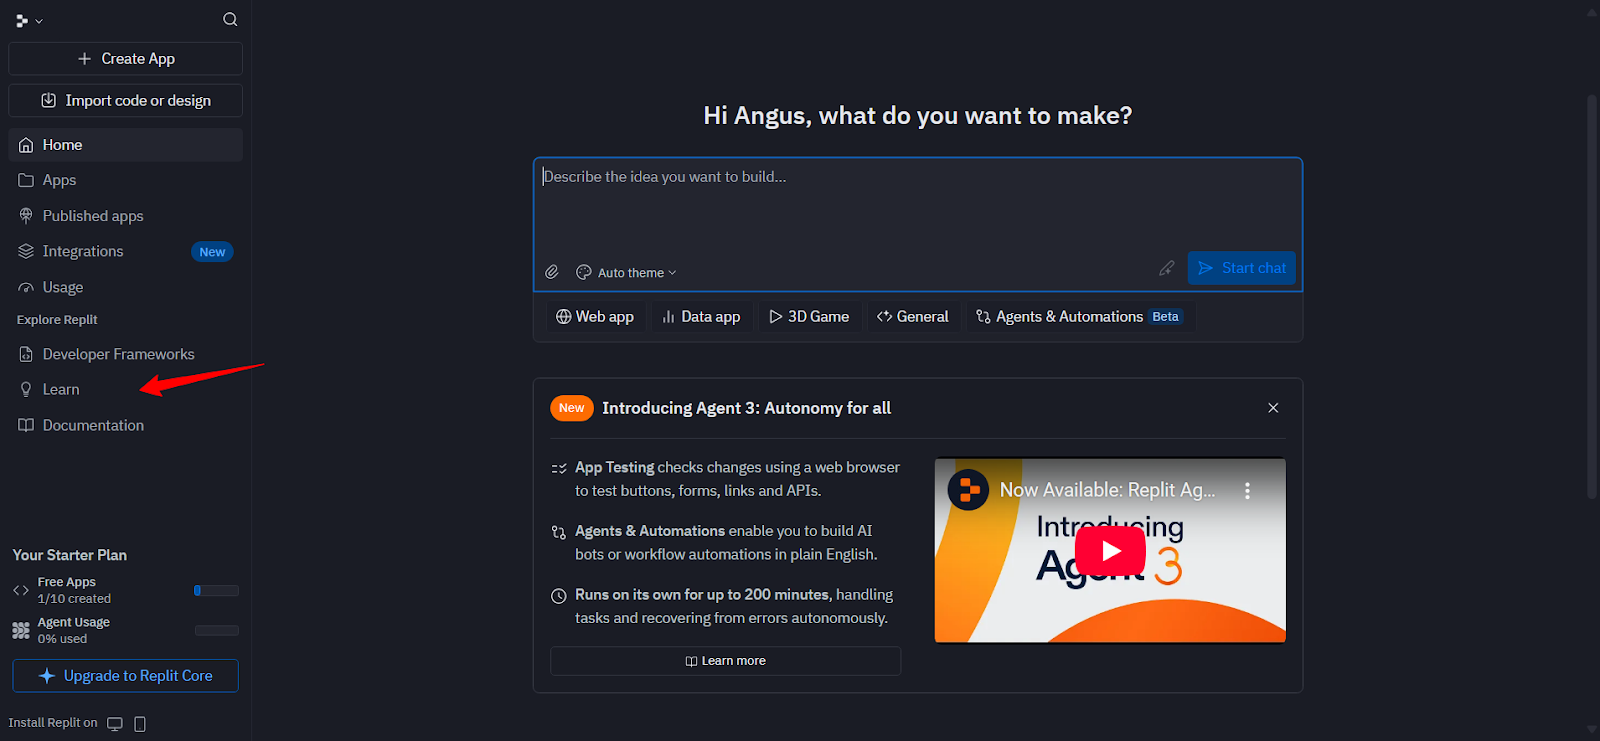
Task: Click the attach file paperclip icon
Action: pyautogui.click(x=552, y=272)
